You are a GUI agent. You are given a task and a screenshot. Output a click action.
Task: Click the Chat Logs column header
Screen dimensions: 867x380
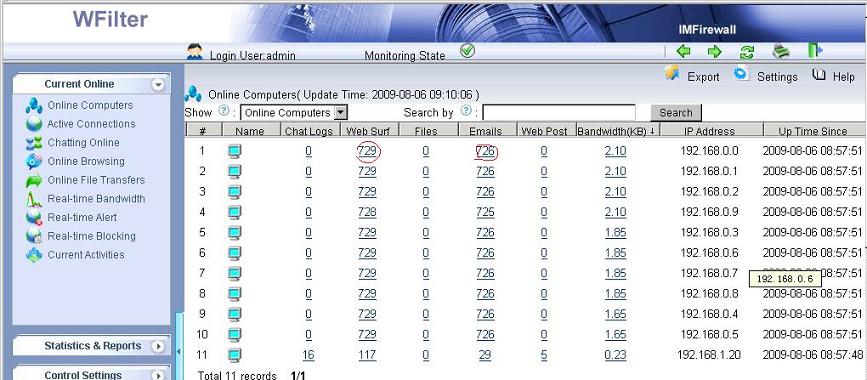point(309,131)
